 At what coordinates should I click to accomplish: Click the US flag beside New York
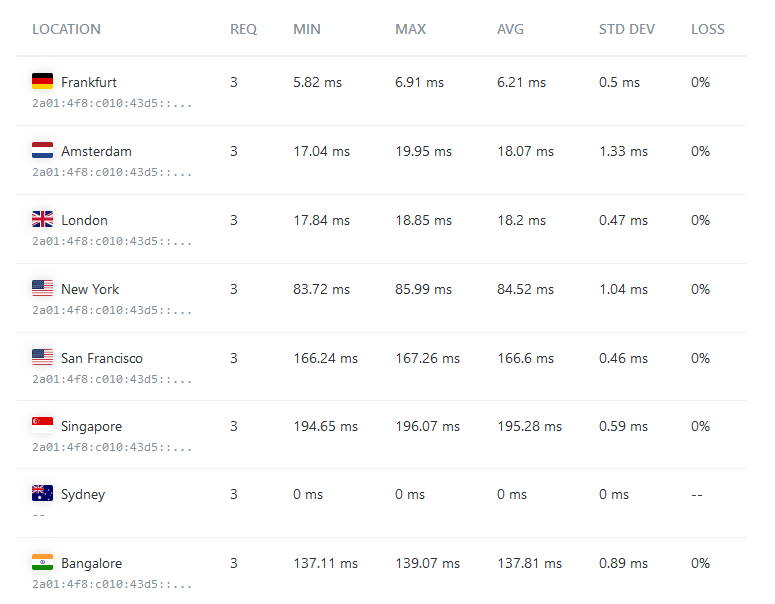point(42,289)
